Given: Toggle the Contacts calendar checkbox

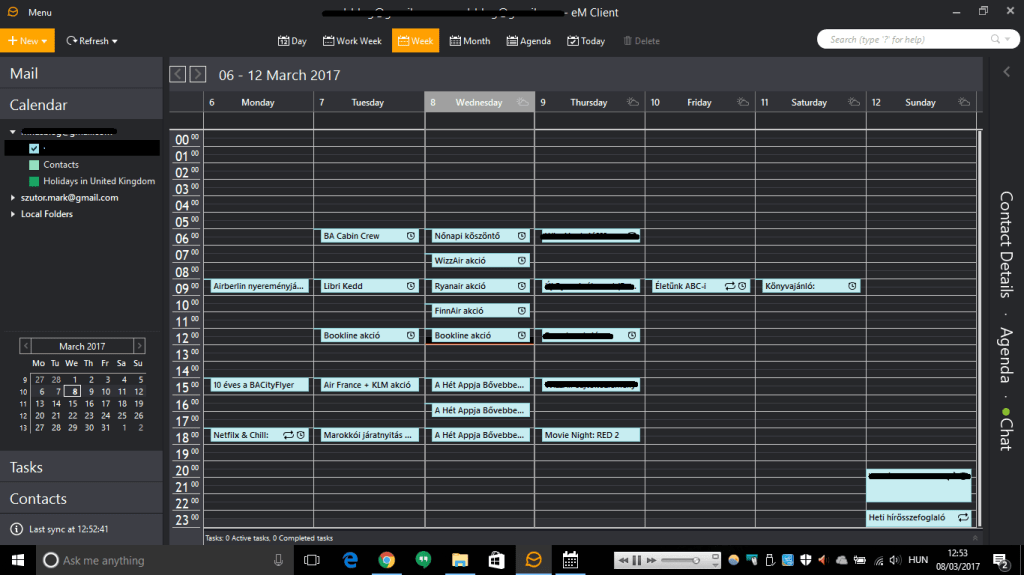Looking at the screenshot, I should 35,165.
